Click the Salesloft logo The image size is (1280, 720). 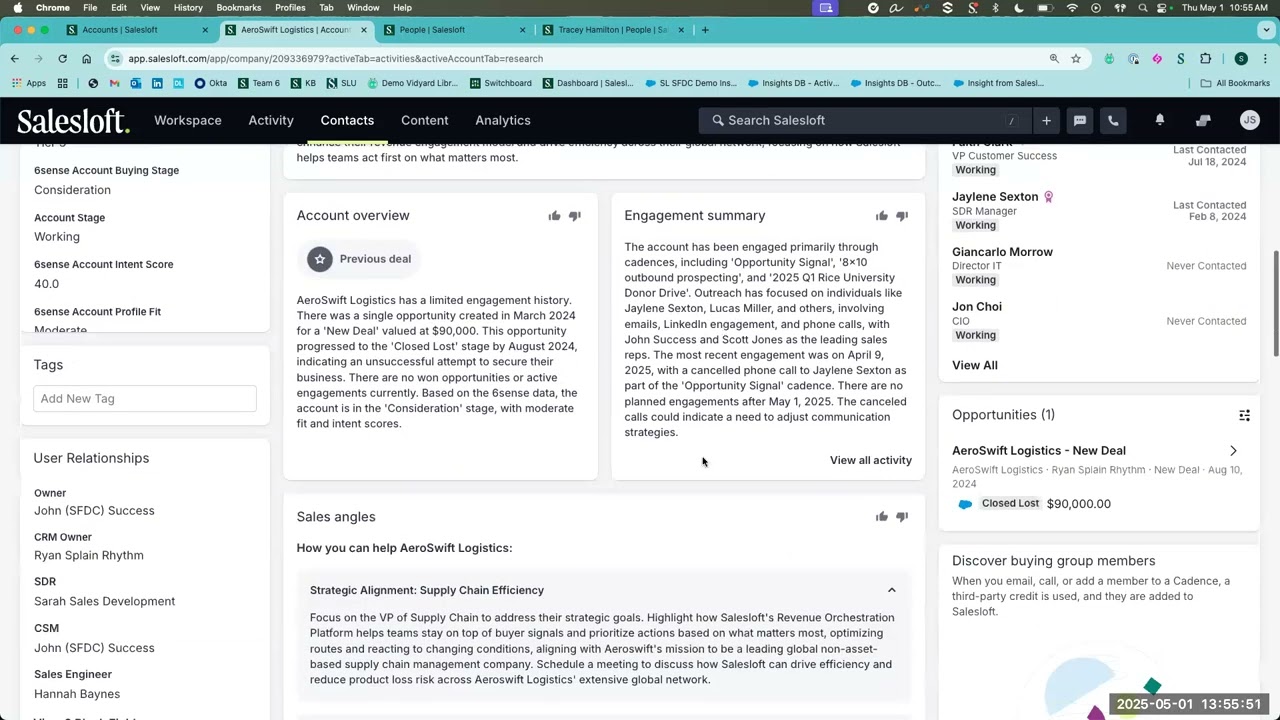(73, 121)
